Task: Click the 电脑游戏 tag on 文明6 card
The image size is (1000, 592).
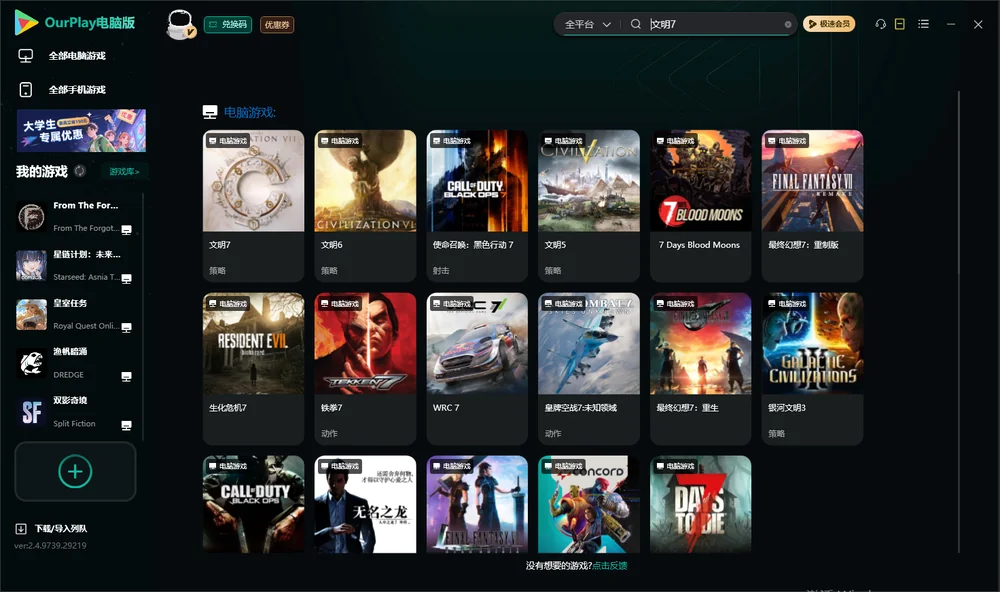Action: 339,141
